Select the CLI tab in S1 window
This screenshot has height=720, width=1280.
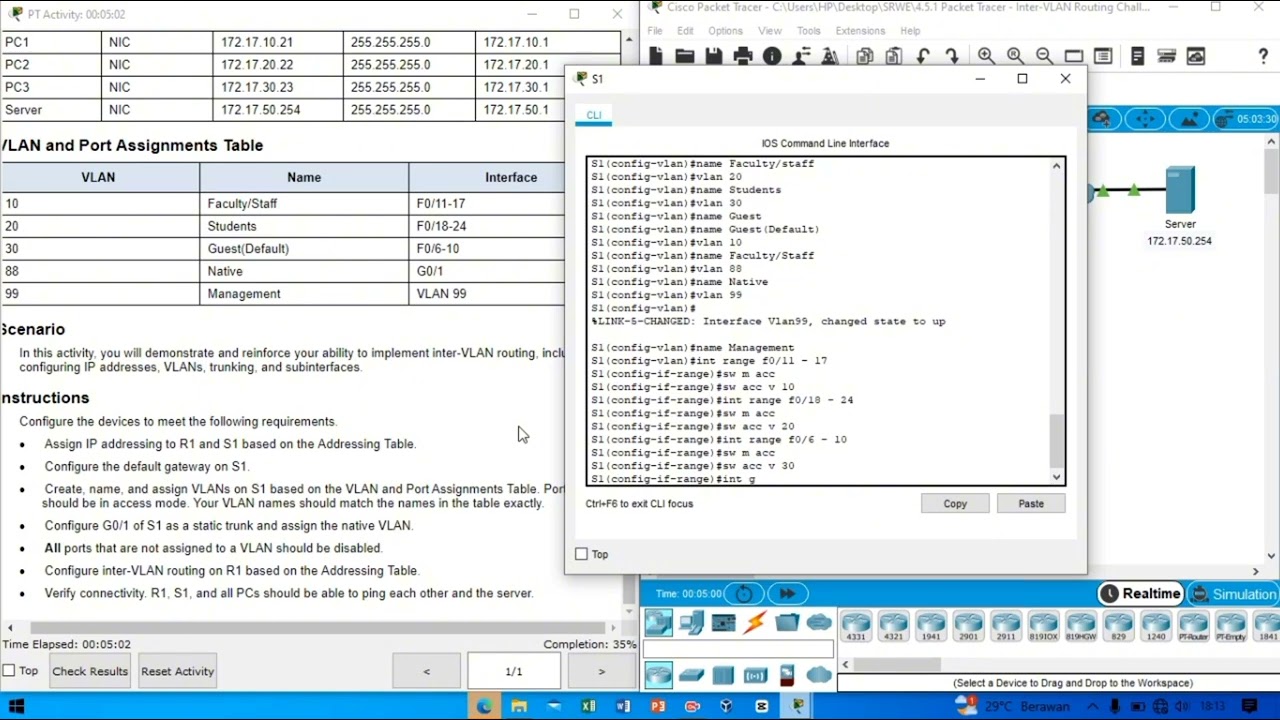pos(594,115)
